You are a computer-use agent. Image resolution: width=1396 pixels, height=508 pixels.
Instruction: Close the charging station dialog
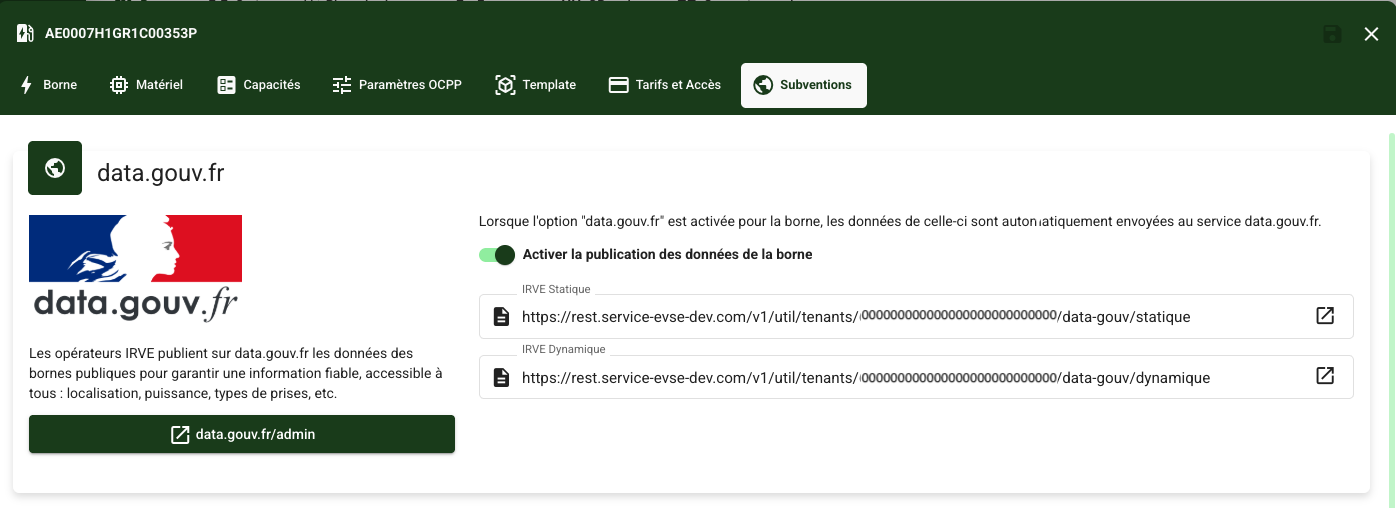pyautogui.click(x=1371, y=34)
